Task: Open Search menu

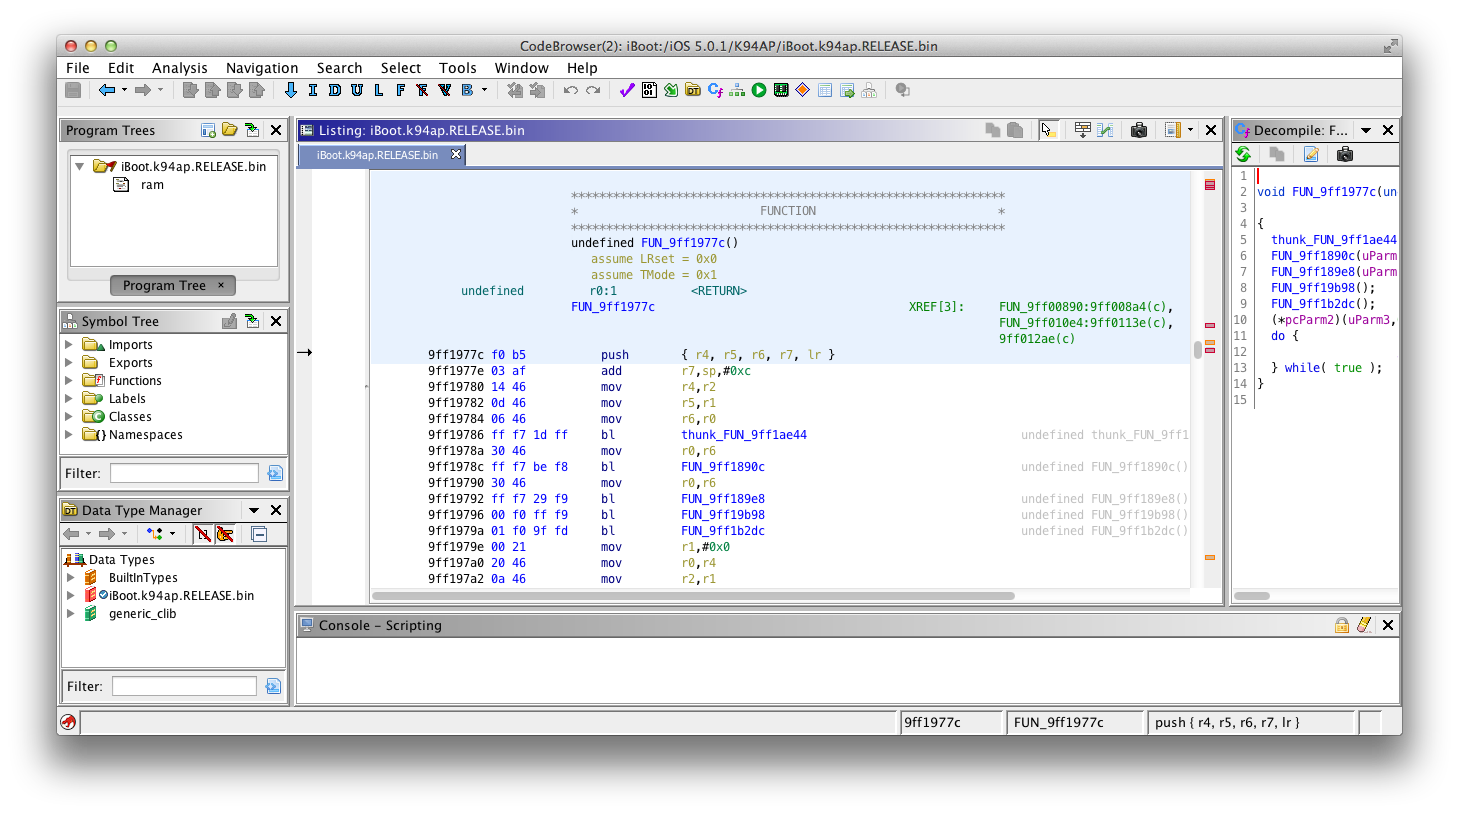Action: tap(339, 68)
